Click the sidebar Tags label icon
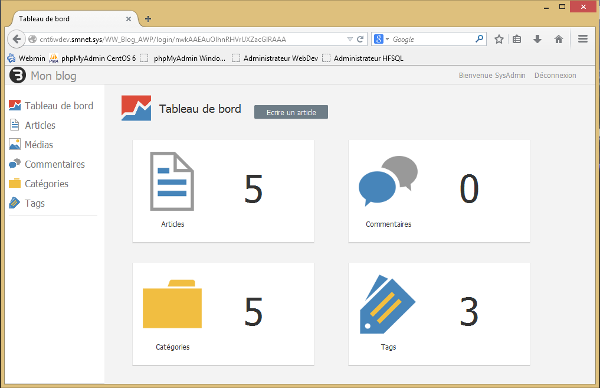This screenshot has width=600, height=388. (15, 203)
